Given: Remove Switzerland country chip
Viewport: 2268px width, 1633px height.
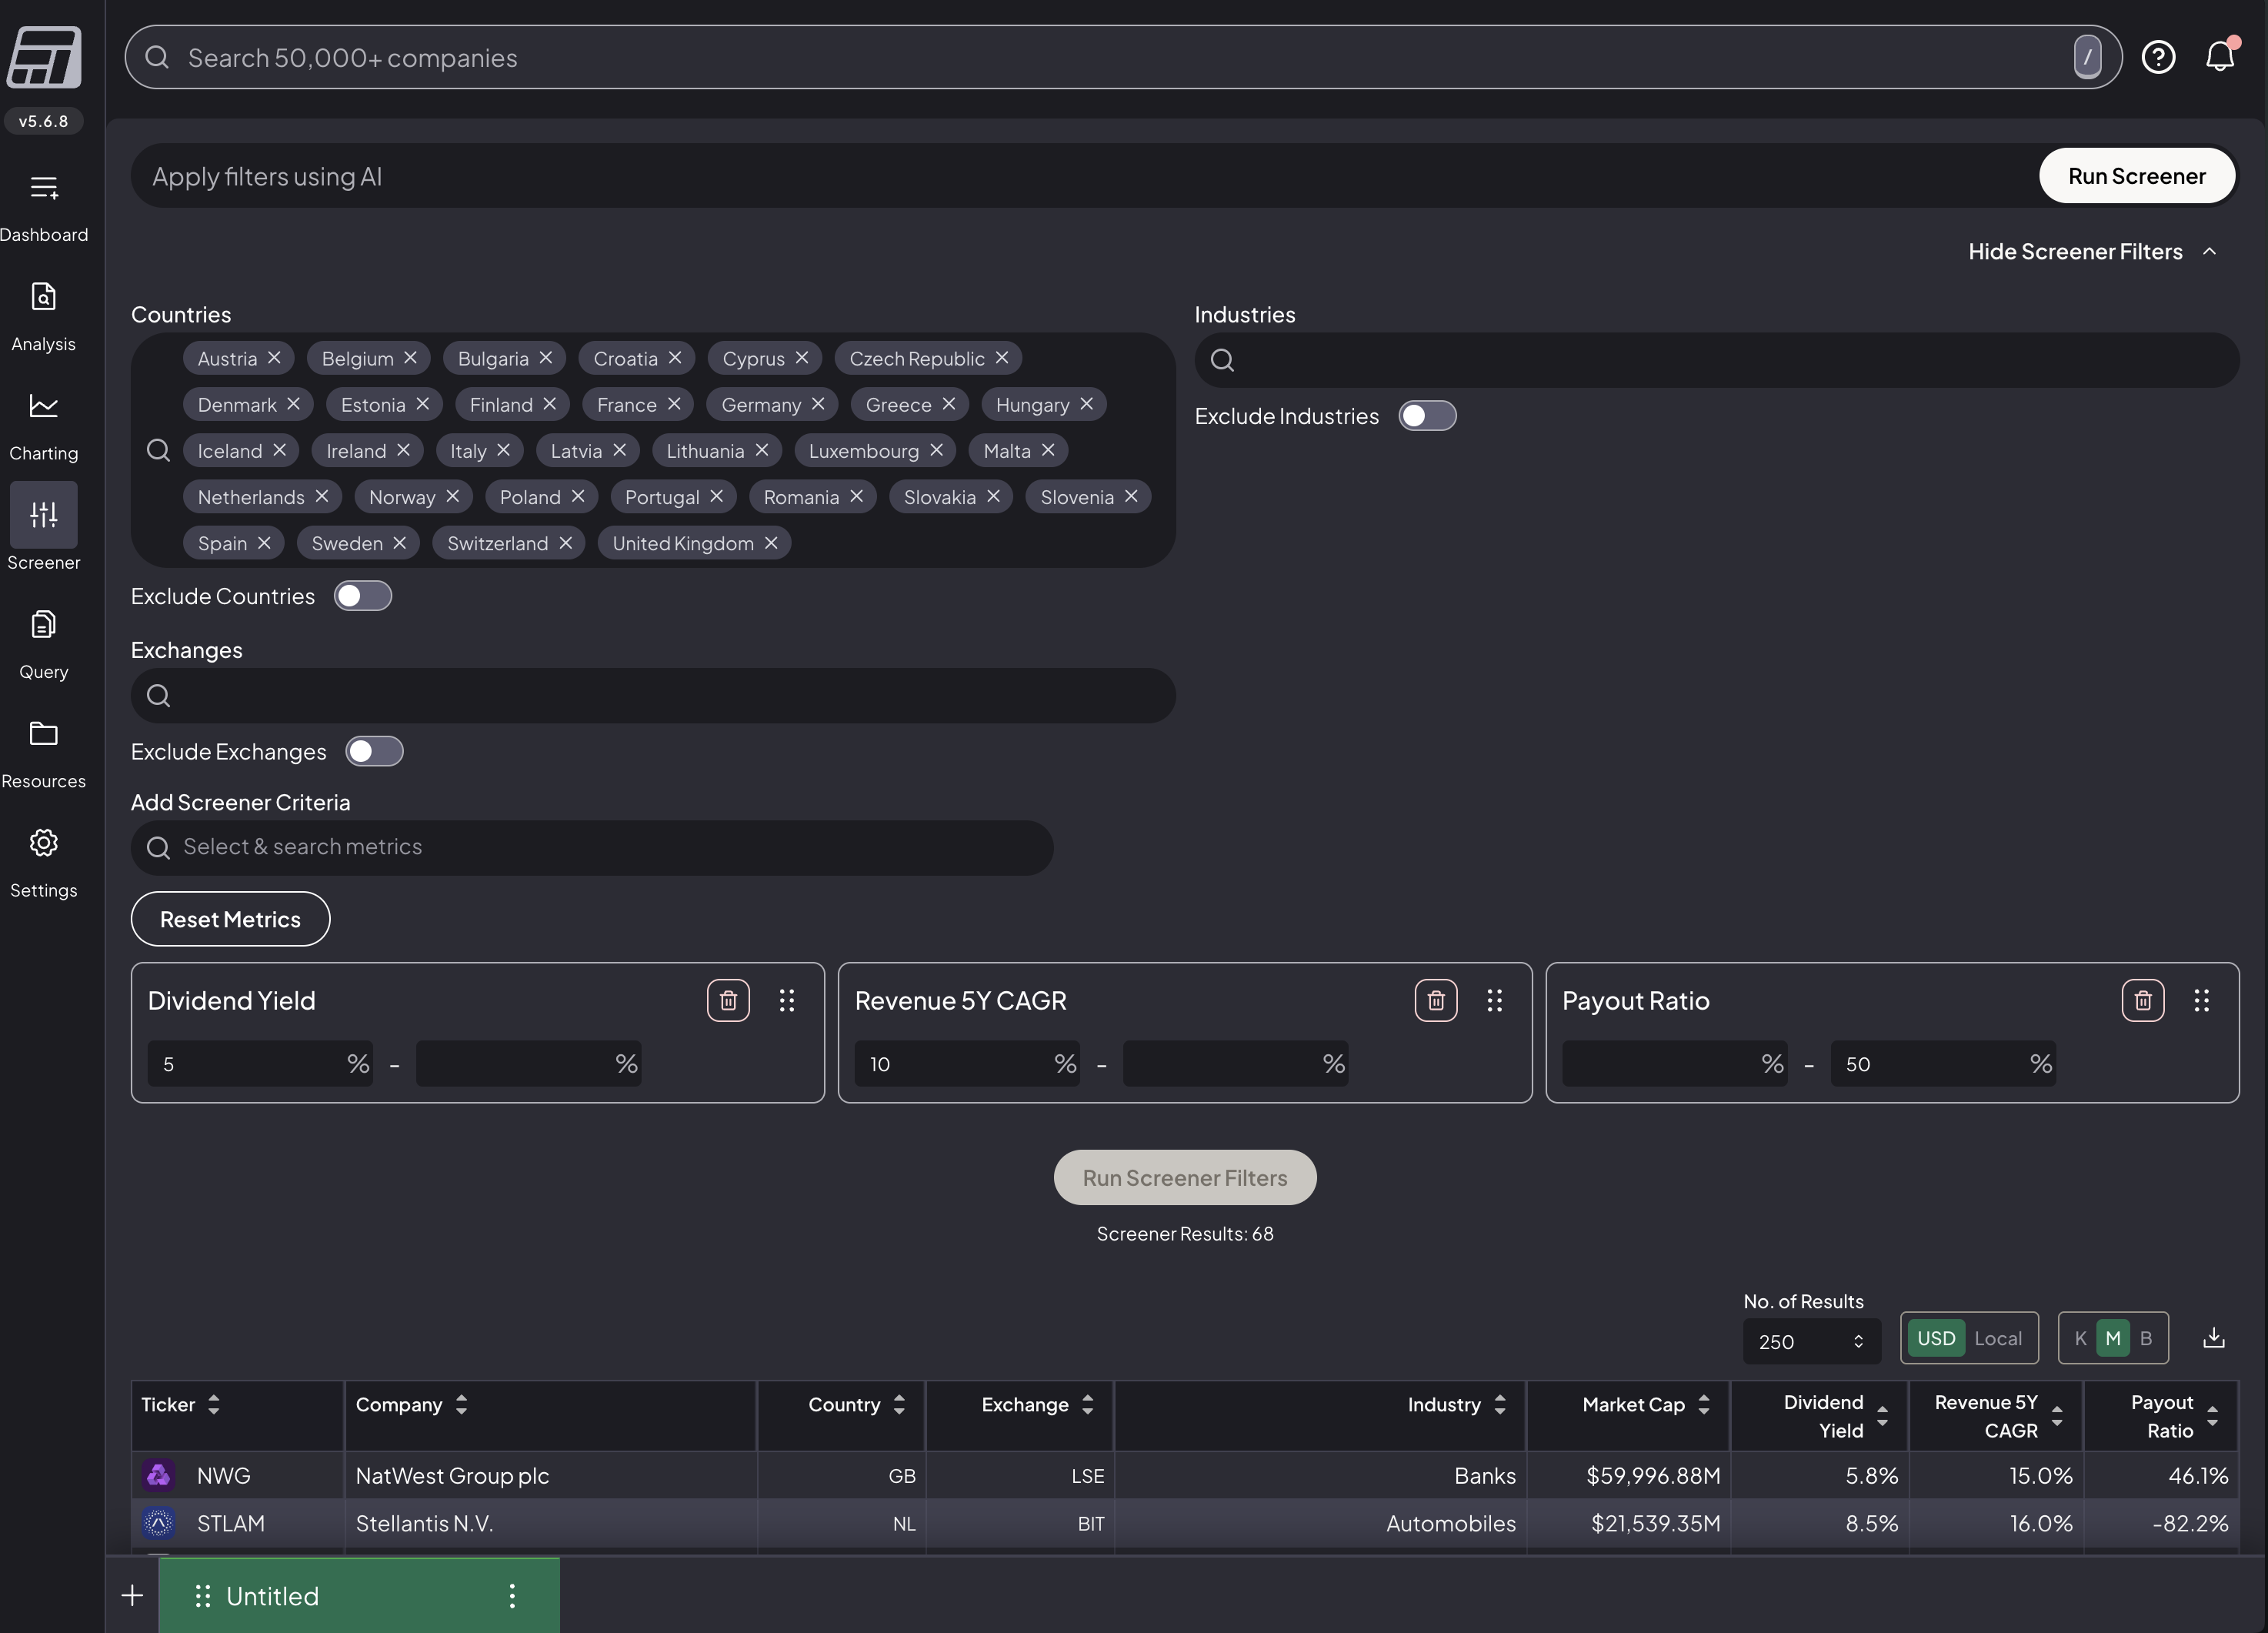Looking at the screenshot, I should coord(565,543).
